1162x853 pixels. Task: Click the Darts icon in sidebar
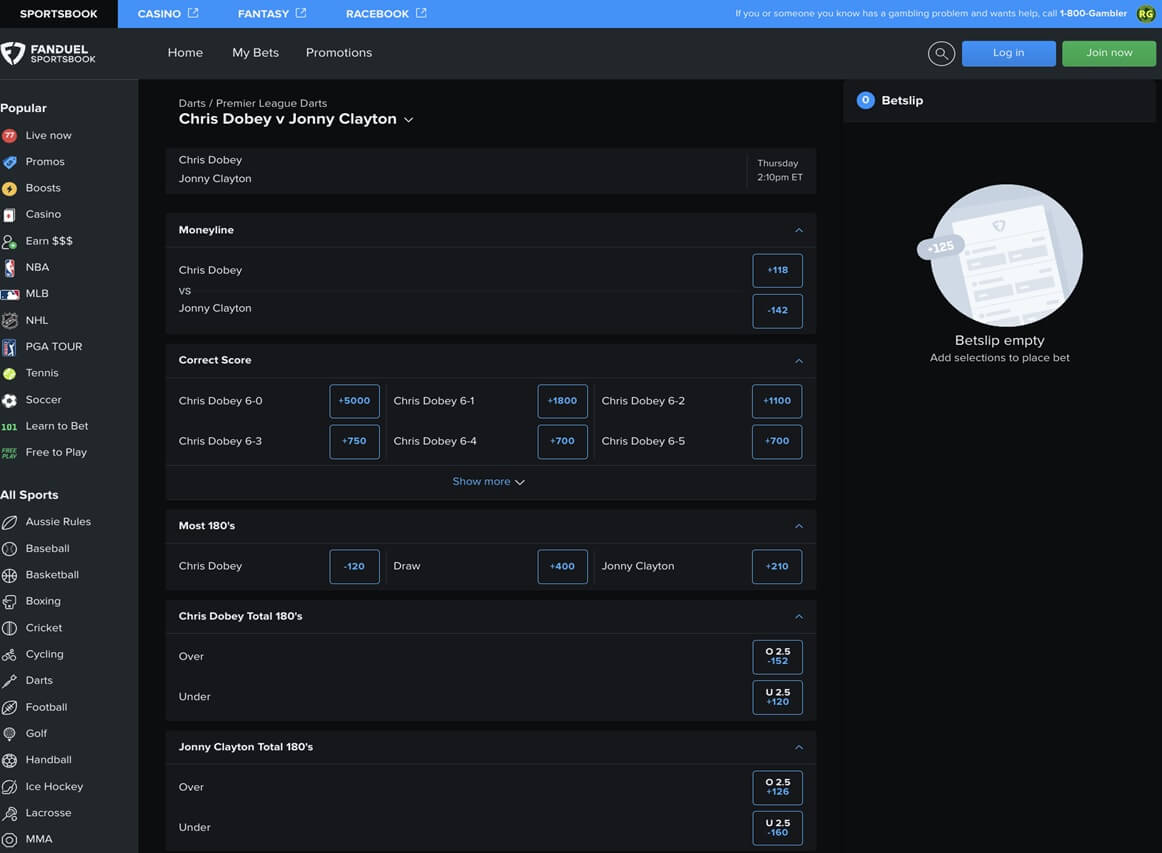[10, 681]
